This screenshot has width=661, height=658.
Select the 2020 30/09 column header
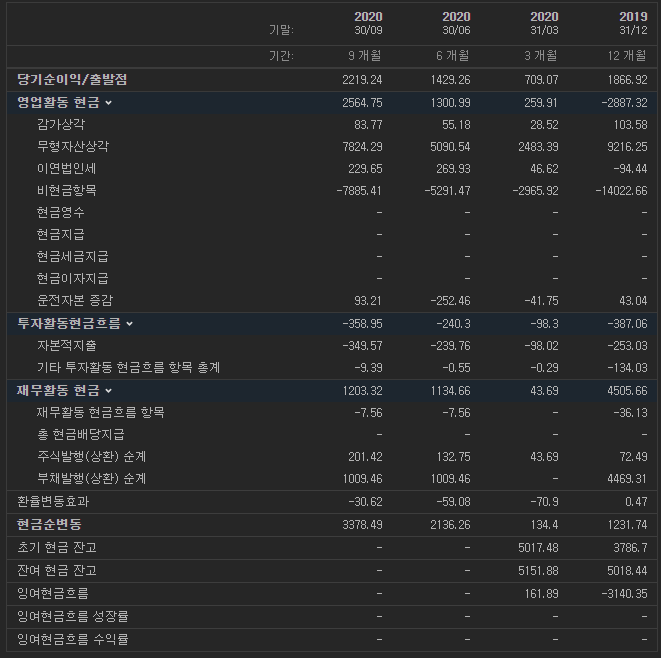coord(368,23)
